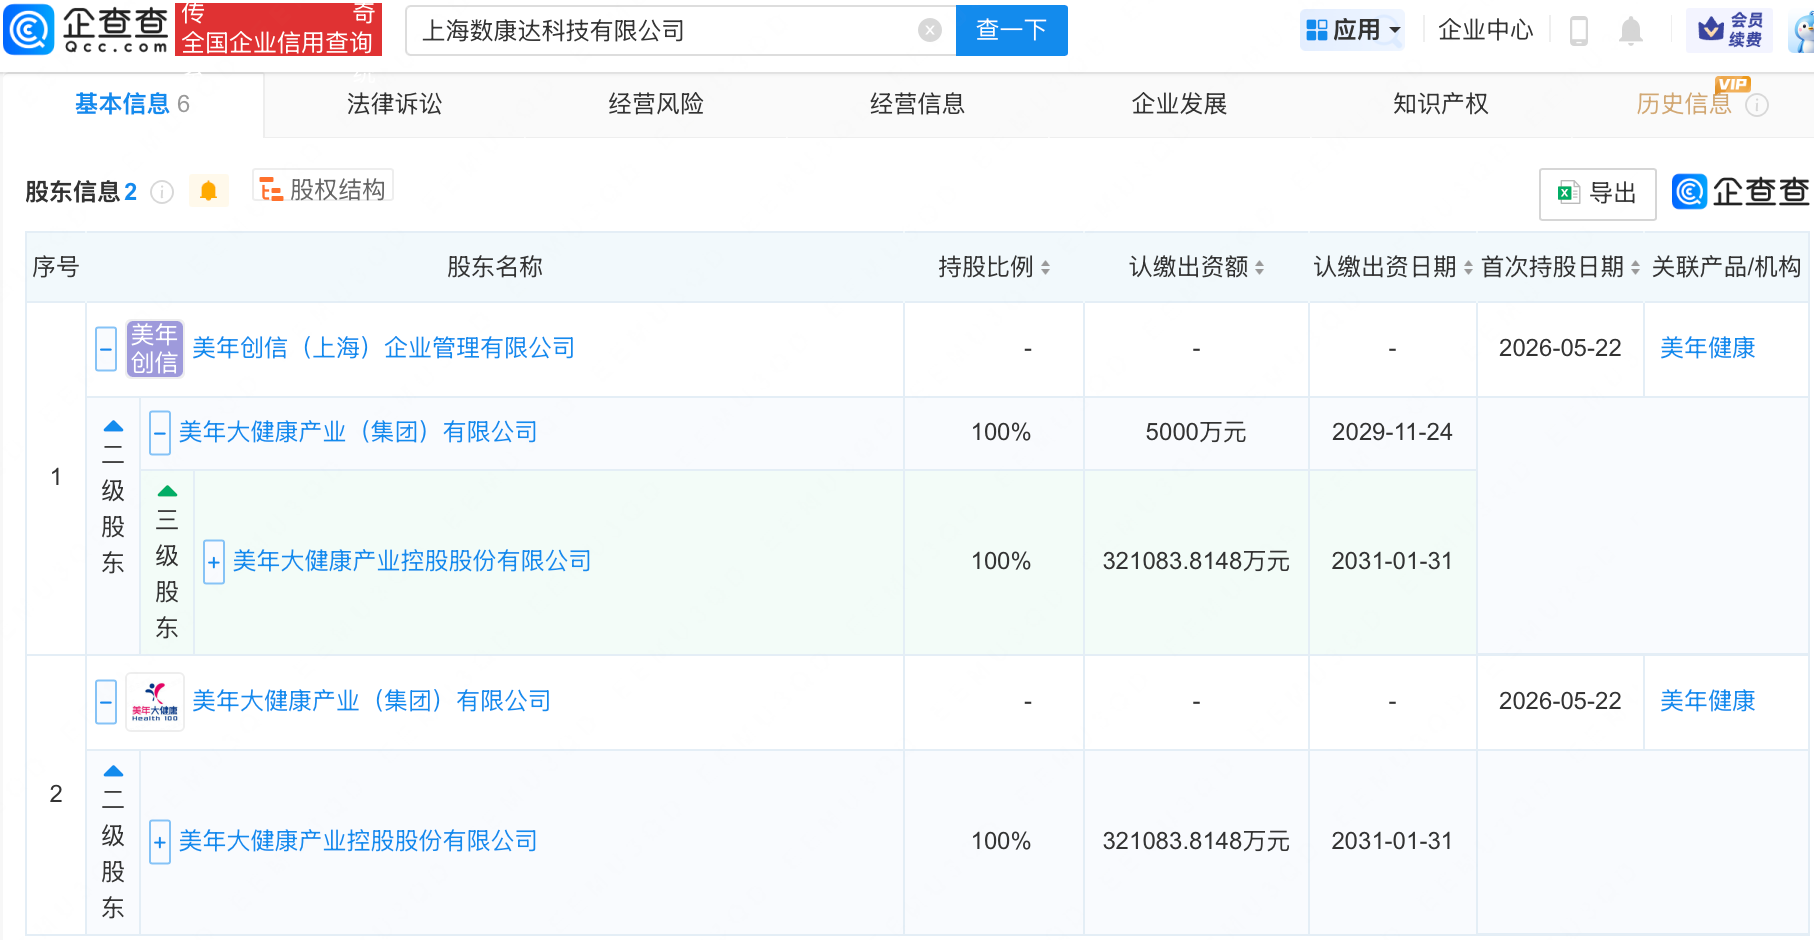The width and height of the screenshot is (1814, 940).
Task: Open row 2 美年大健康产业（集团）有限公司 link
Action: pos(372,701)
